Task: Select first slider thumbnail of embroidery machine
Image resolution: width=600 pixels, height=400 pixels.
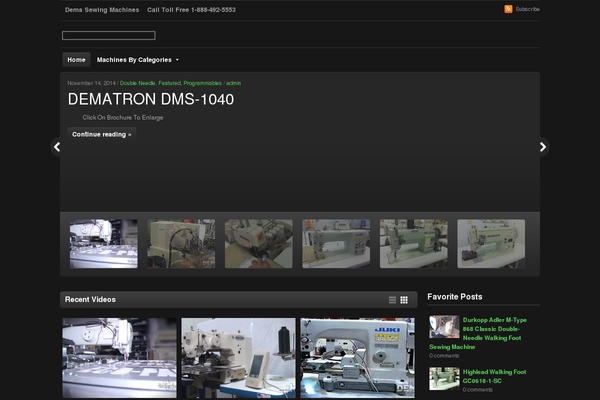Action: [x=104, y=244]
